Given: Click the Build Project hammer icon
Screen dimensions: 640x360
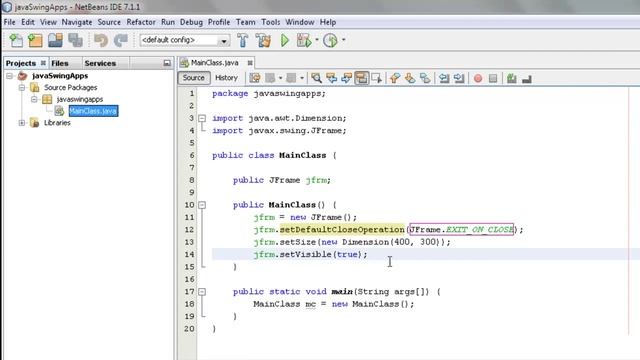Looking at the screenshot, I should pyautogui.click(x=243, y=40).
